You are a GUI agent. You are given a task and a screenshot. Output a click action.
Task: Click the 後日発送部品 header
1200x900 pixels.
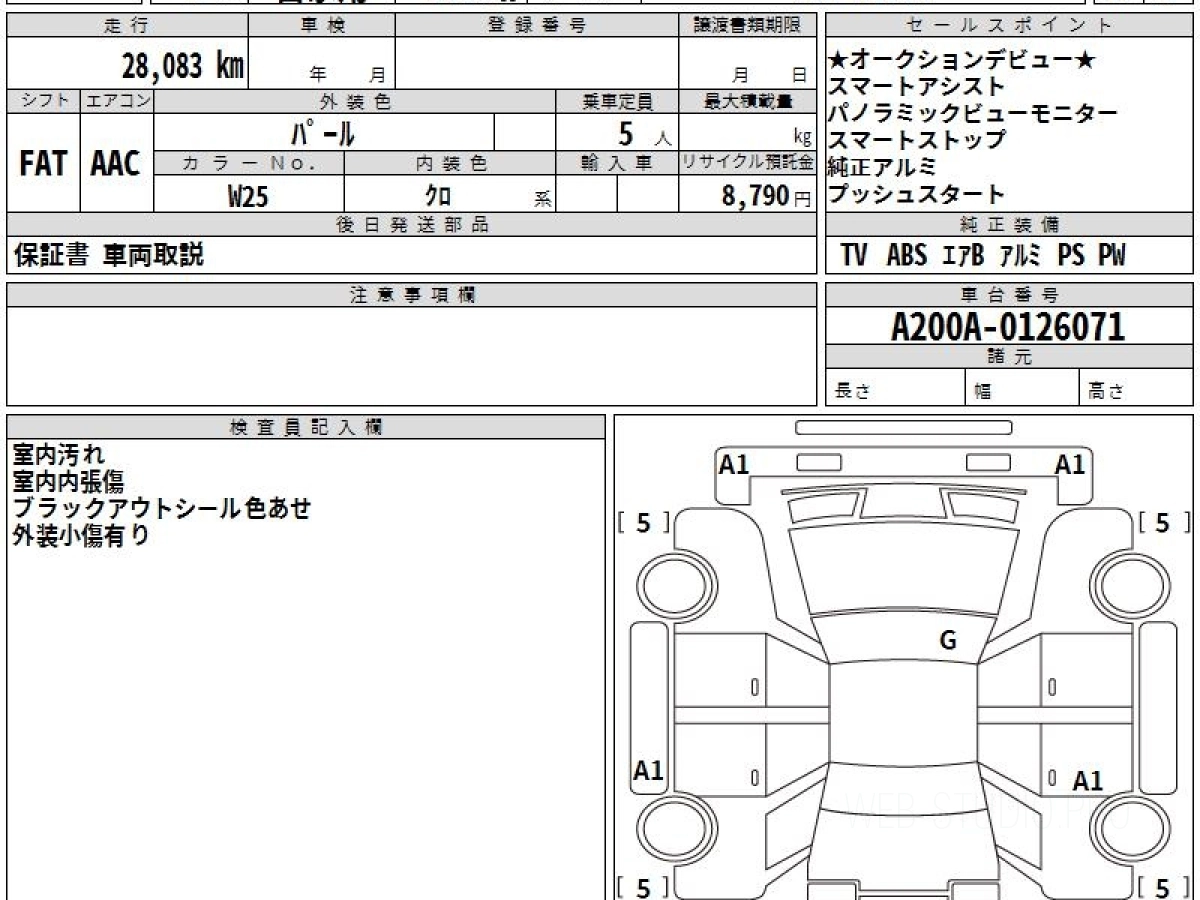coord(412,225)
